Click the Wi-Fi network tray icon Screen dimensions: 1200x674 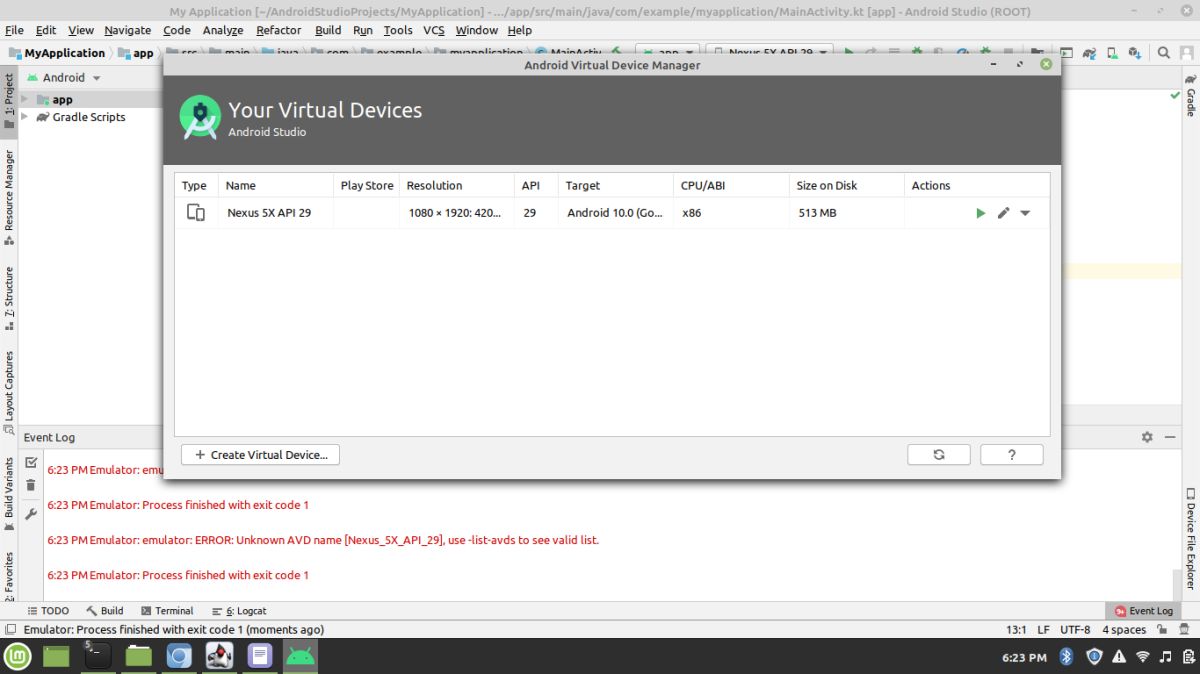click(x=1143, y=657)
